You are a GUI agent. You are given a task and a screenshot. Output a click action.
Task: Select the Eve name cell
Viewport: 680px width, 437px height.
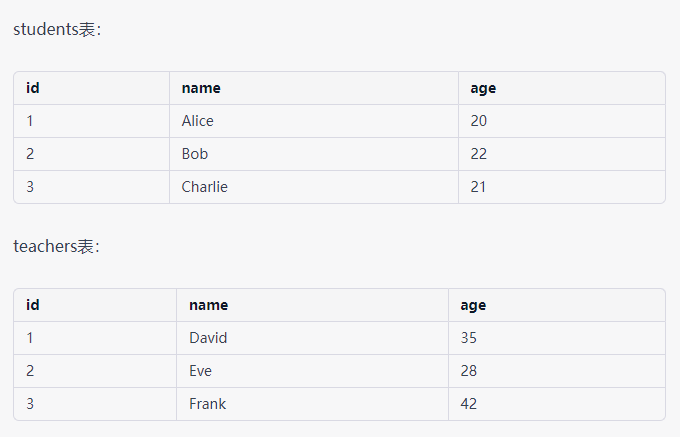coord(200,371)
